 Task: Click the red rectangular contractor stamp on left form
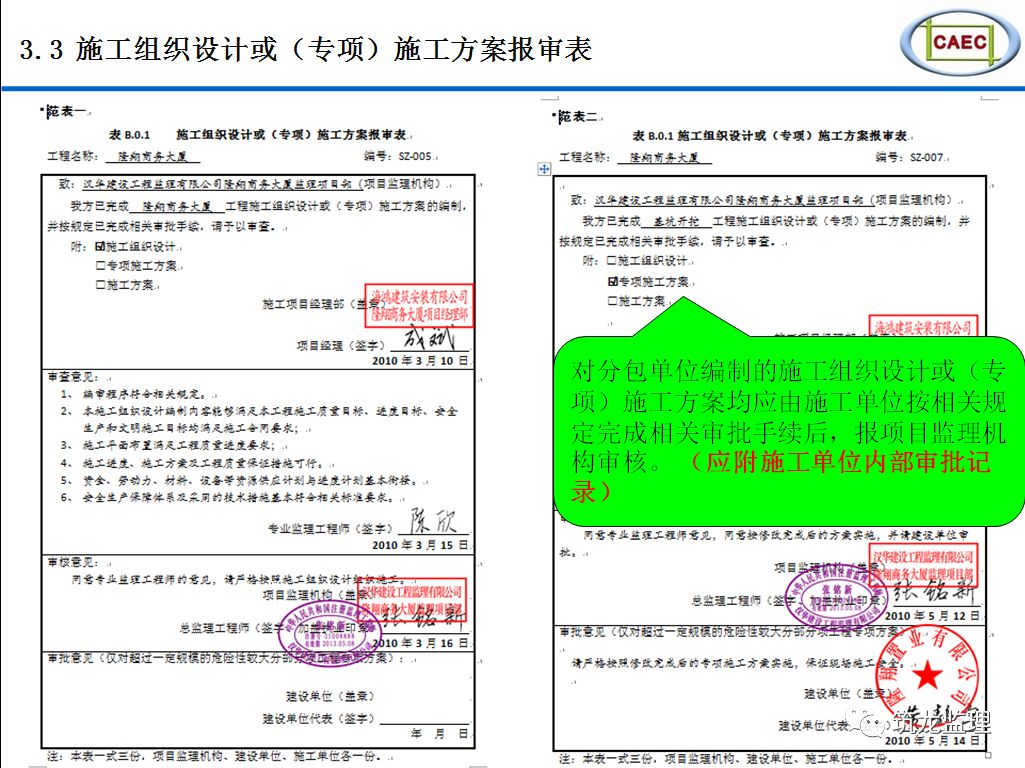coord(419,306)
